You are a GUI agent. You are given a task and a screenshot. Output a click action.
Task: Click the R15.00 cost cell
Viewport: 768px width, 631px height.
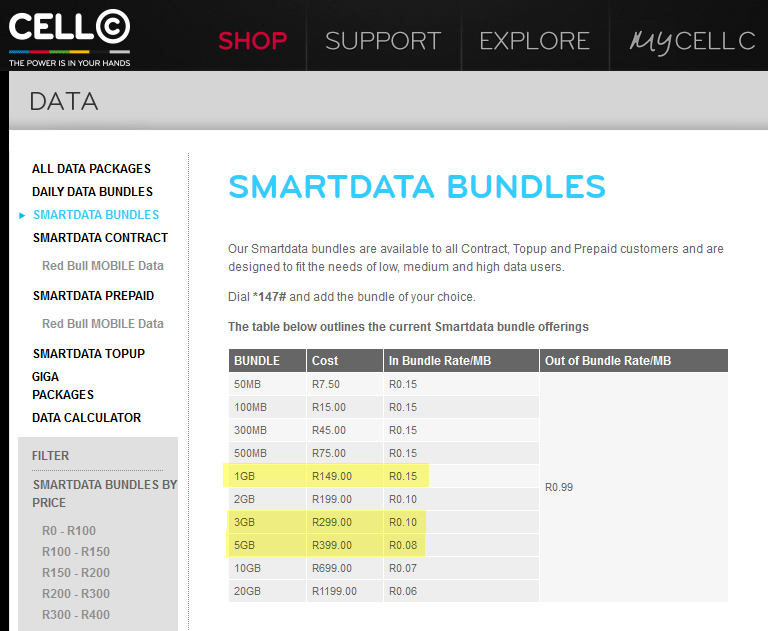point(345,407)
